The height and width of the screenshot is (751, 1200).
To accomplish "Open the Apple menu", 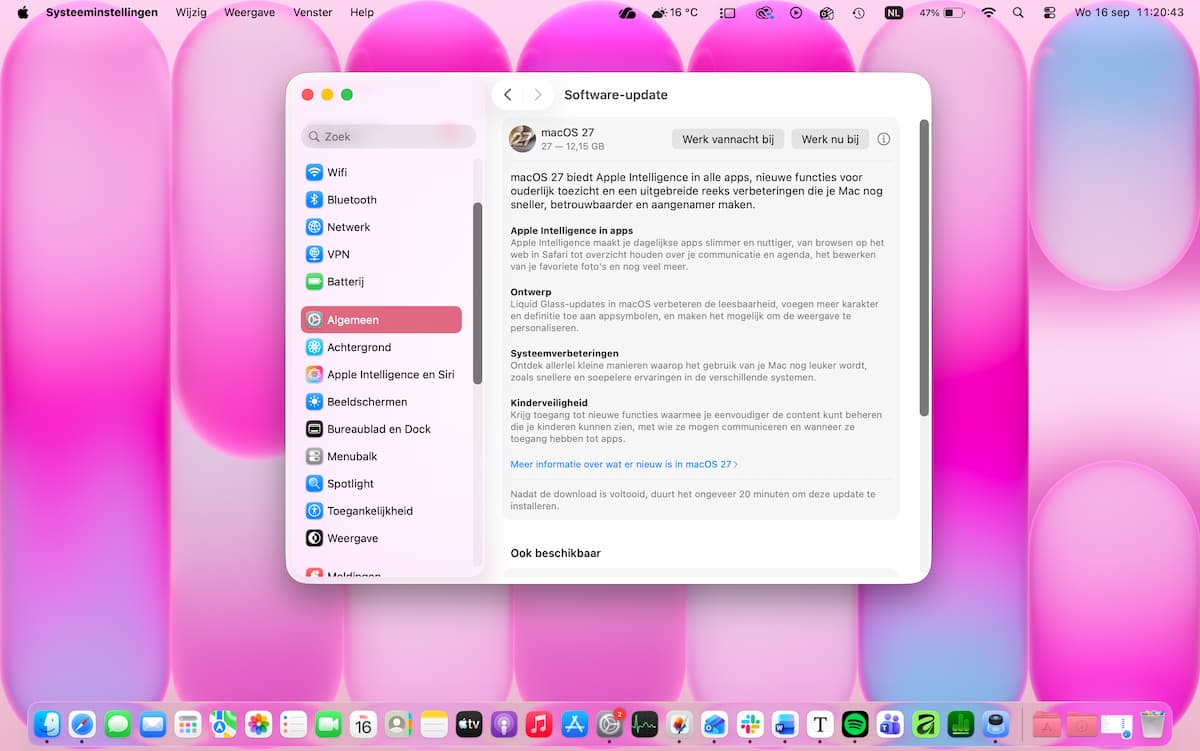I will coord(23,13).
